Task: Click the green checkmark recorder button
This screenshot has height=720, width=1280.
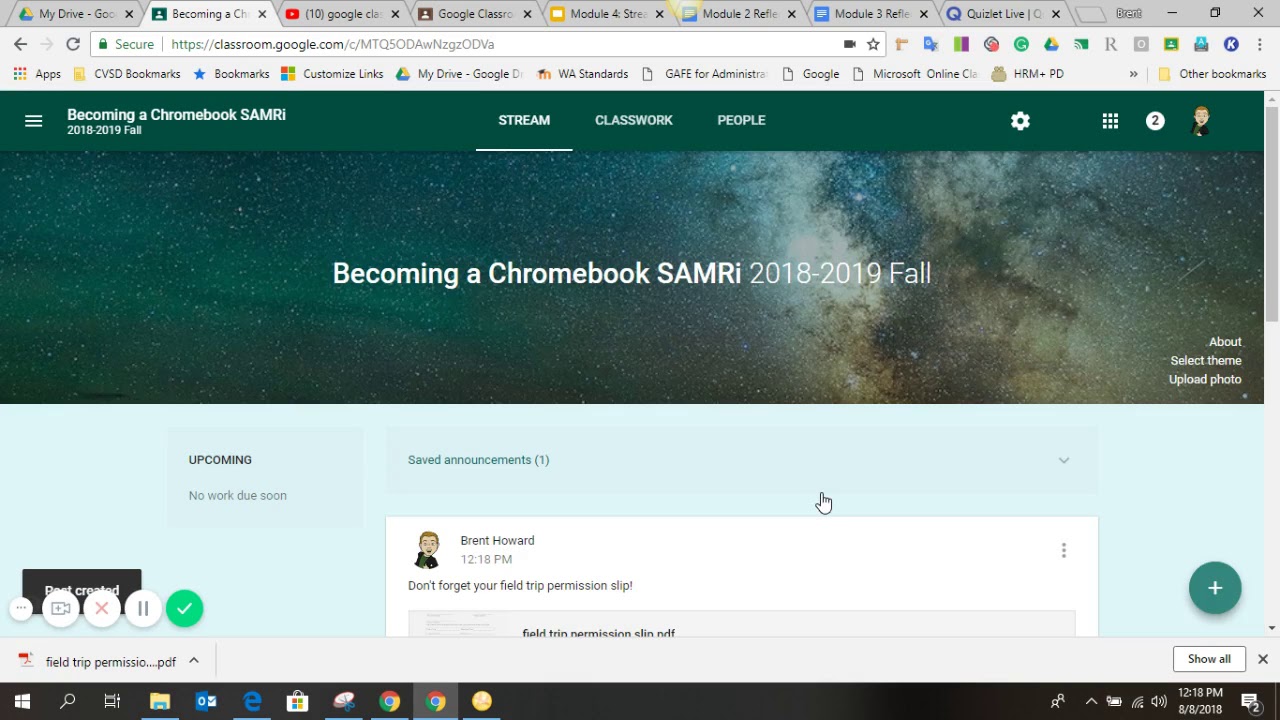Action: click(x=185, y=609)
